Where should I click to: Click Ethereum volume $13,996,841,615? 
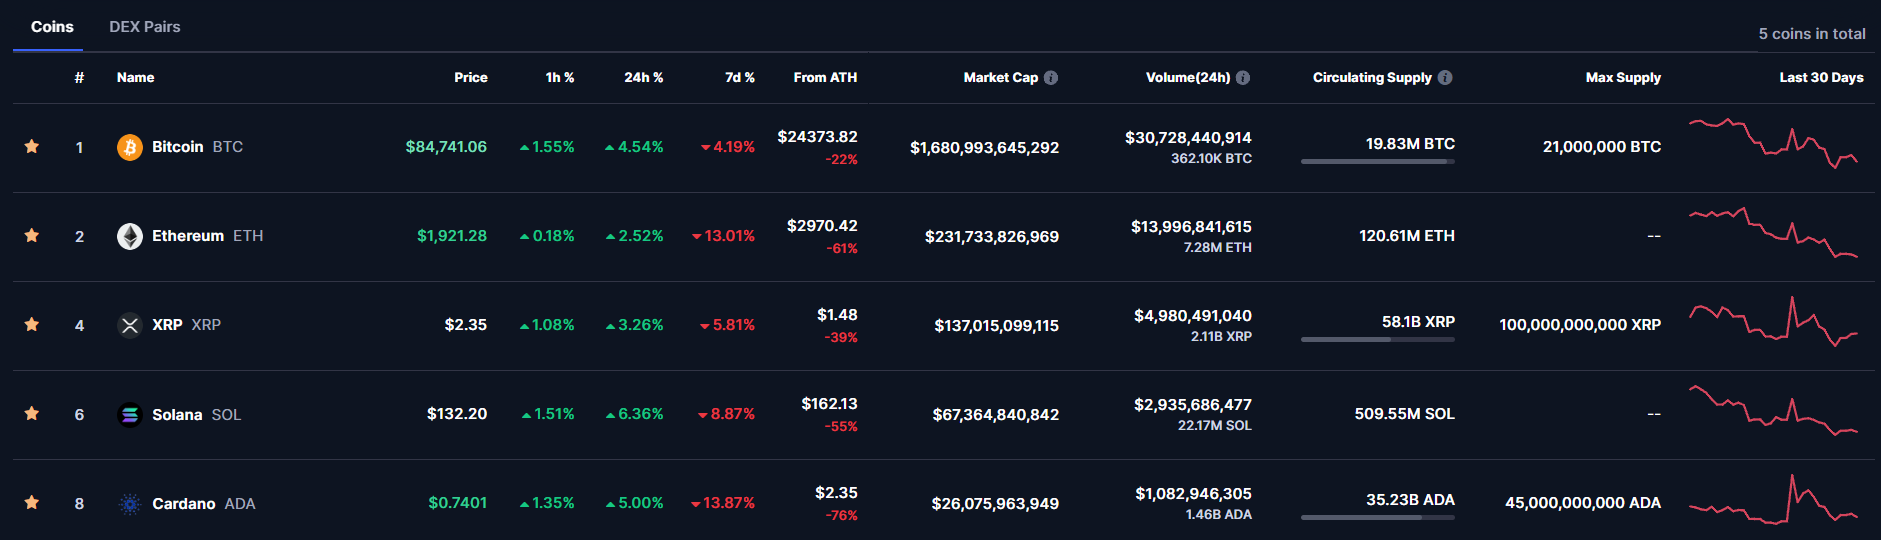pos(1191,227)
